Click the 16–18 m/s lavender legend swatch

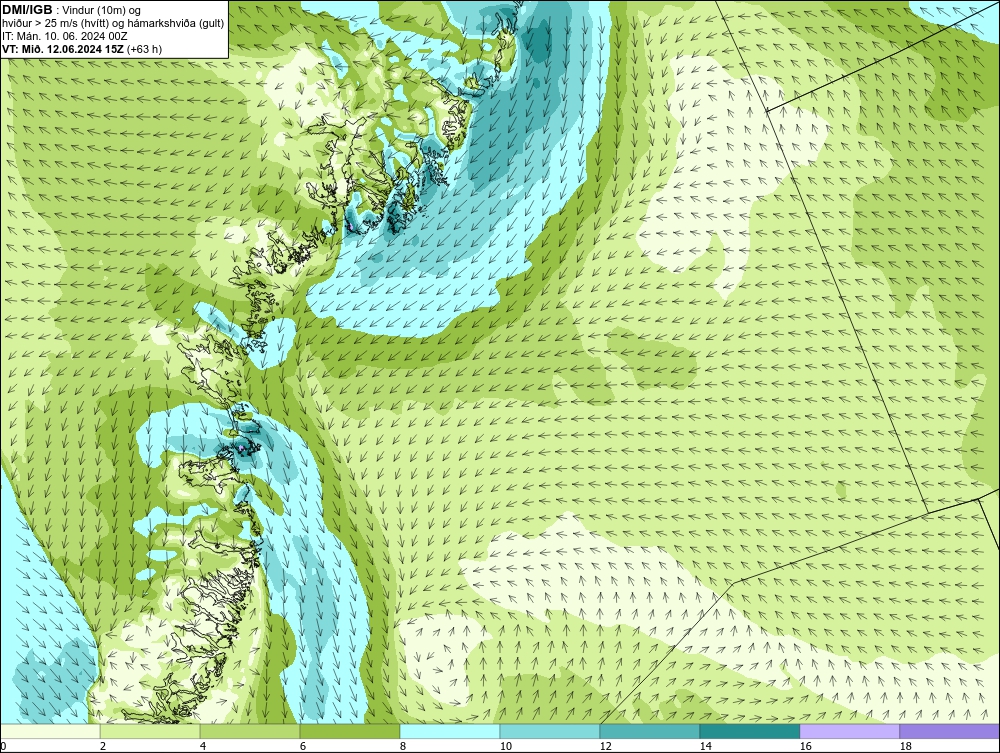tap(849, 731)
